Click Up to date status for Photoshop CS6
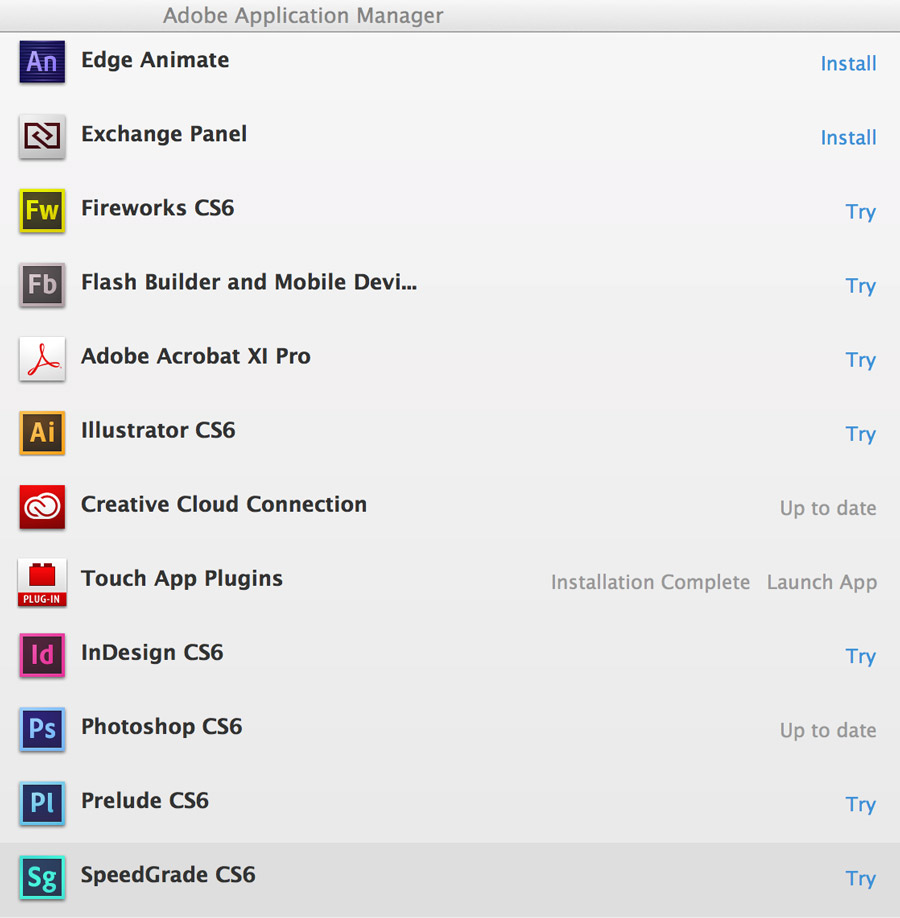The width and height of the screenshot is (900, 918). click(x=828, y=731)
